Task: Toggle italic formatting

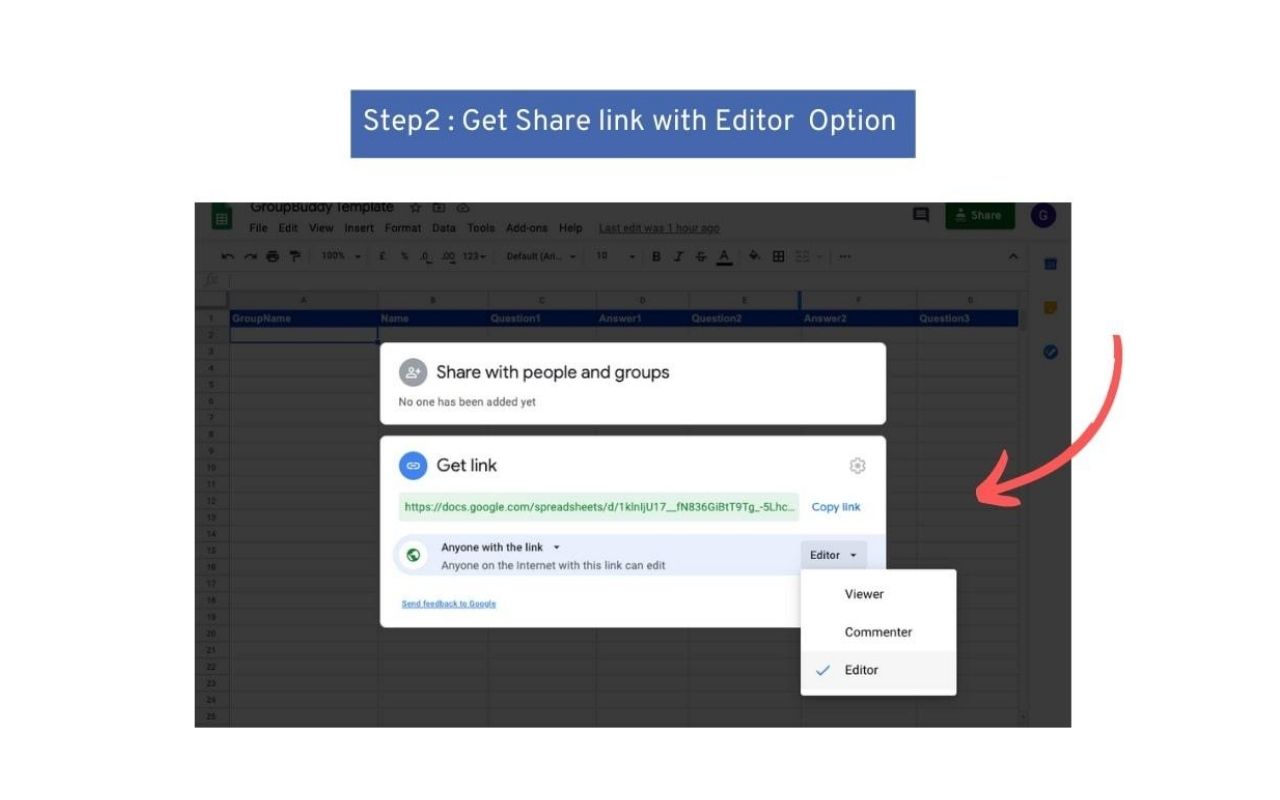Action: coord(678,256)
